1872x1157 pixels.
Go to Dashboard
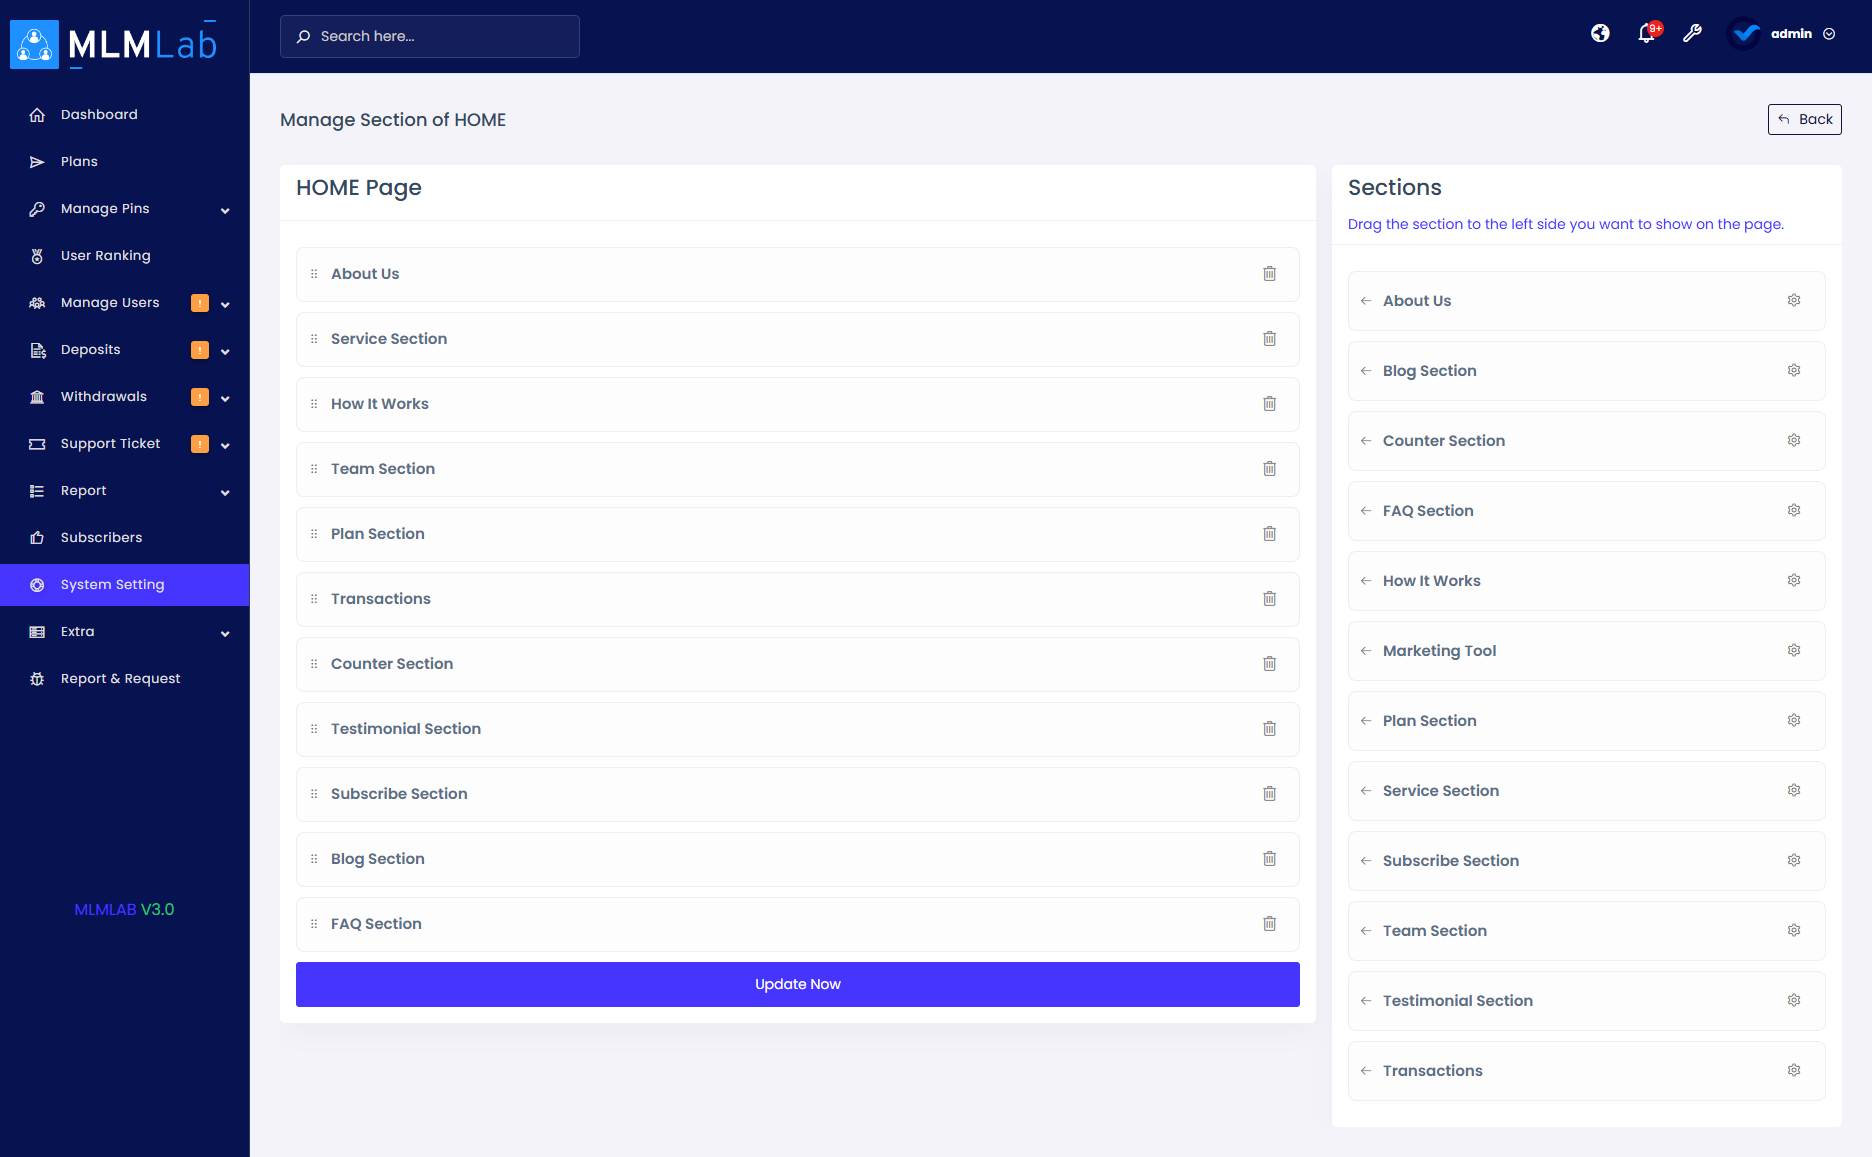click(99, 114)
